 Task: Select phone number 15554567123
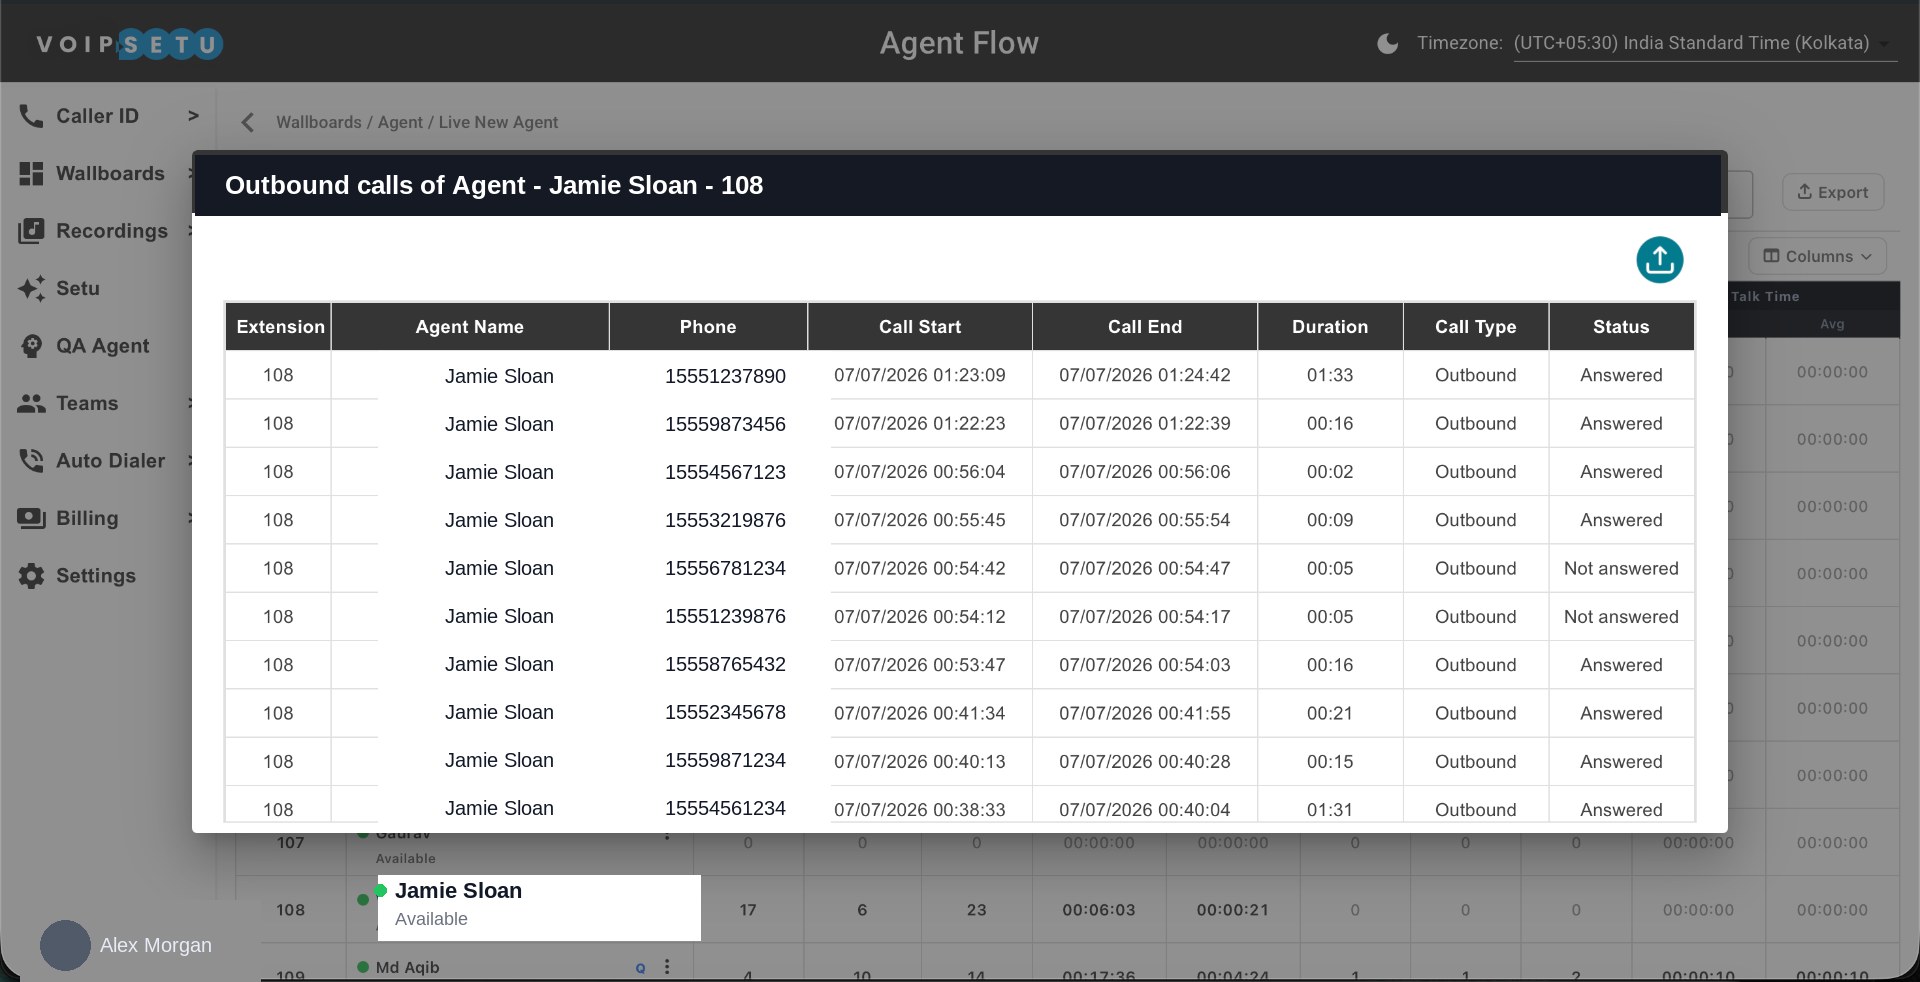pyautogui.click(x=725, y=472)
